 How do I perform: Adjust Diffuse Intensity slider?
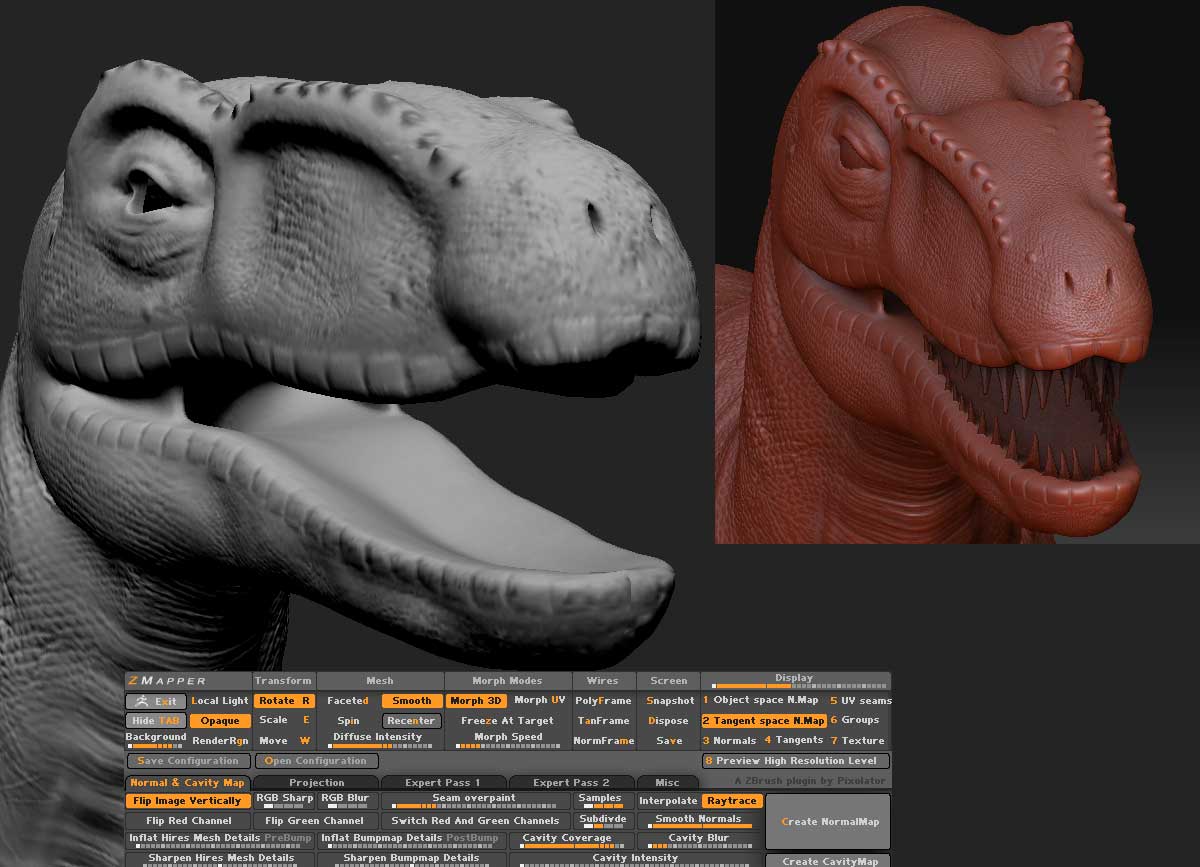click(380, 740)
